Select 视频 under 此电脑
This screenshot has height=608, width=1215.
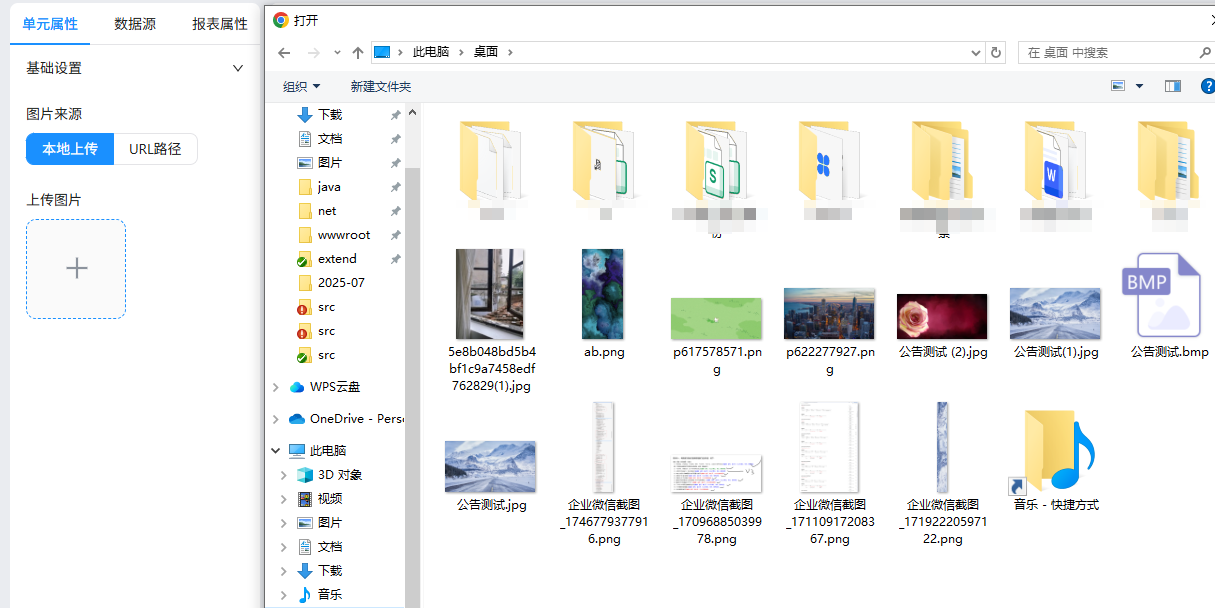(x=329, y=499)
